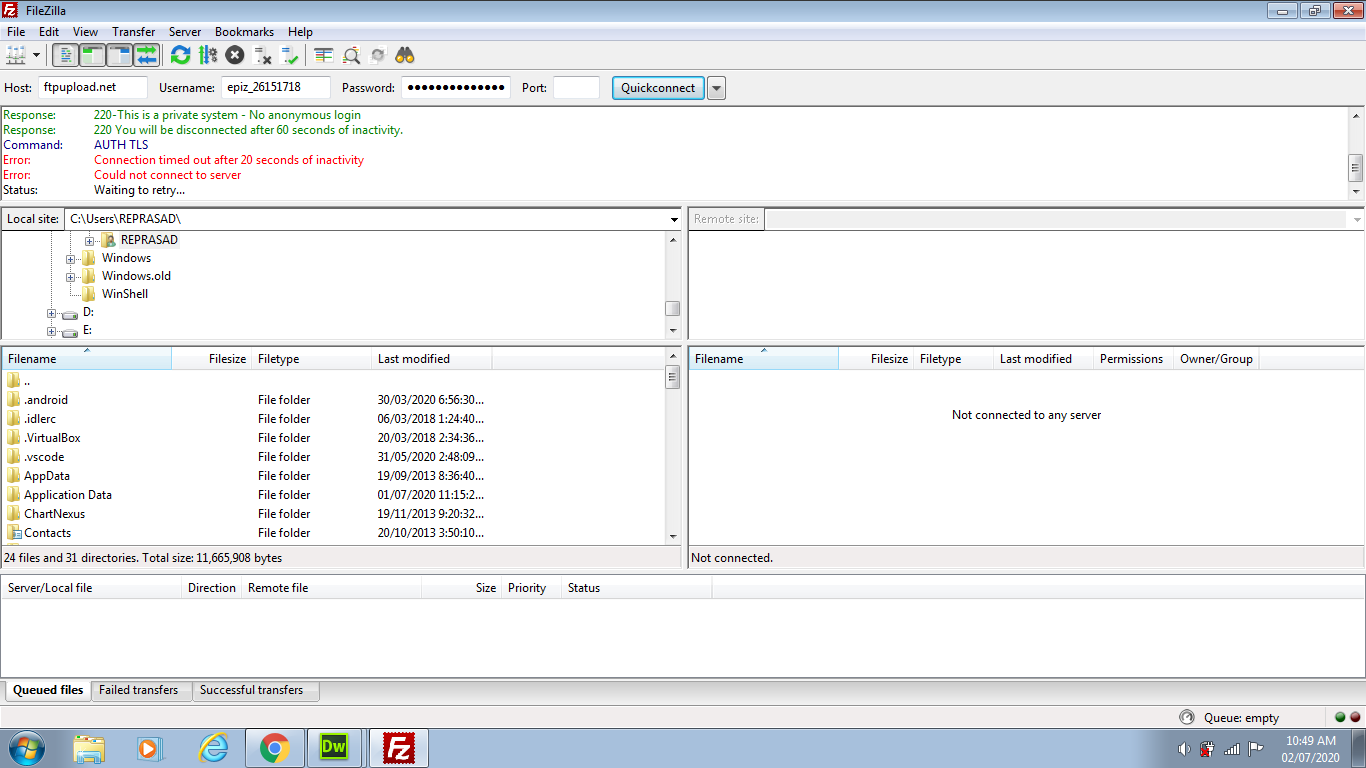This screenshot has height=768, width=1366.
Task: Cancel the current operation
Action: tap(235, 55)
